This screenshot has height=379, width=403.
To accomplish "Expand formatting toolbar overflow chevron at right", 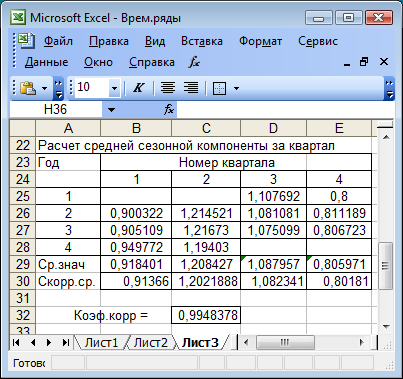I will [x=389, y=89].
